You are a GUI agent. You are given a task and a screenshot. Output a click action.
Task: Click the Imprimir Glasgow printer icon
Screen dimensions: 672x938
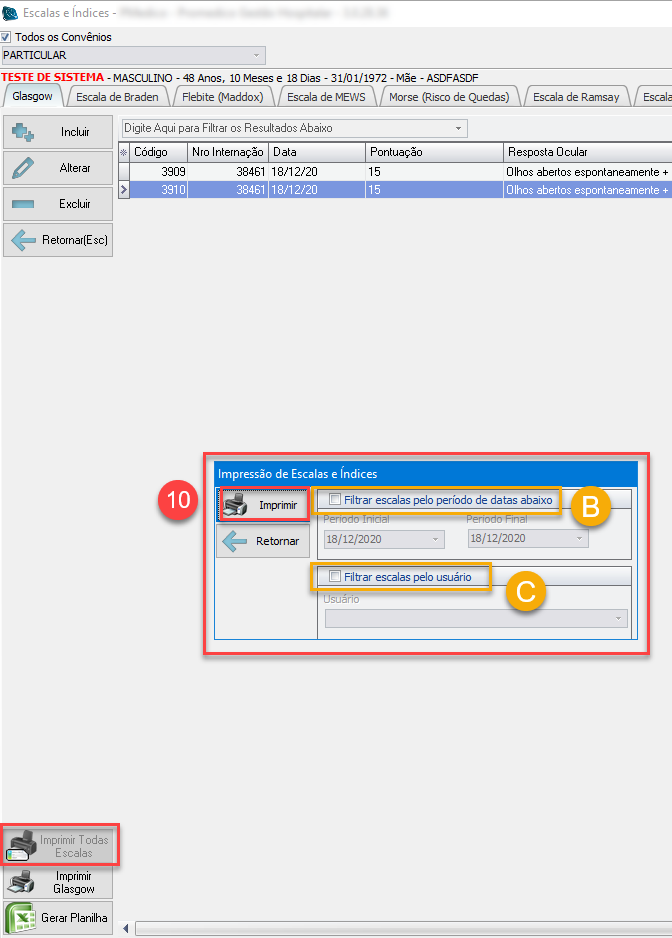tap(21, 881)
